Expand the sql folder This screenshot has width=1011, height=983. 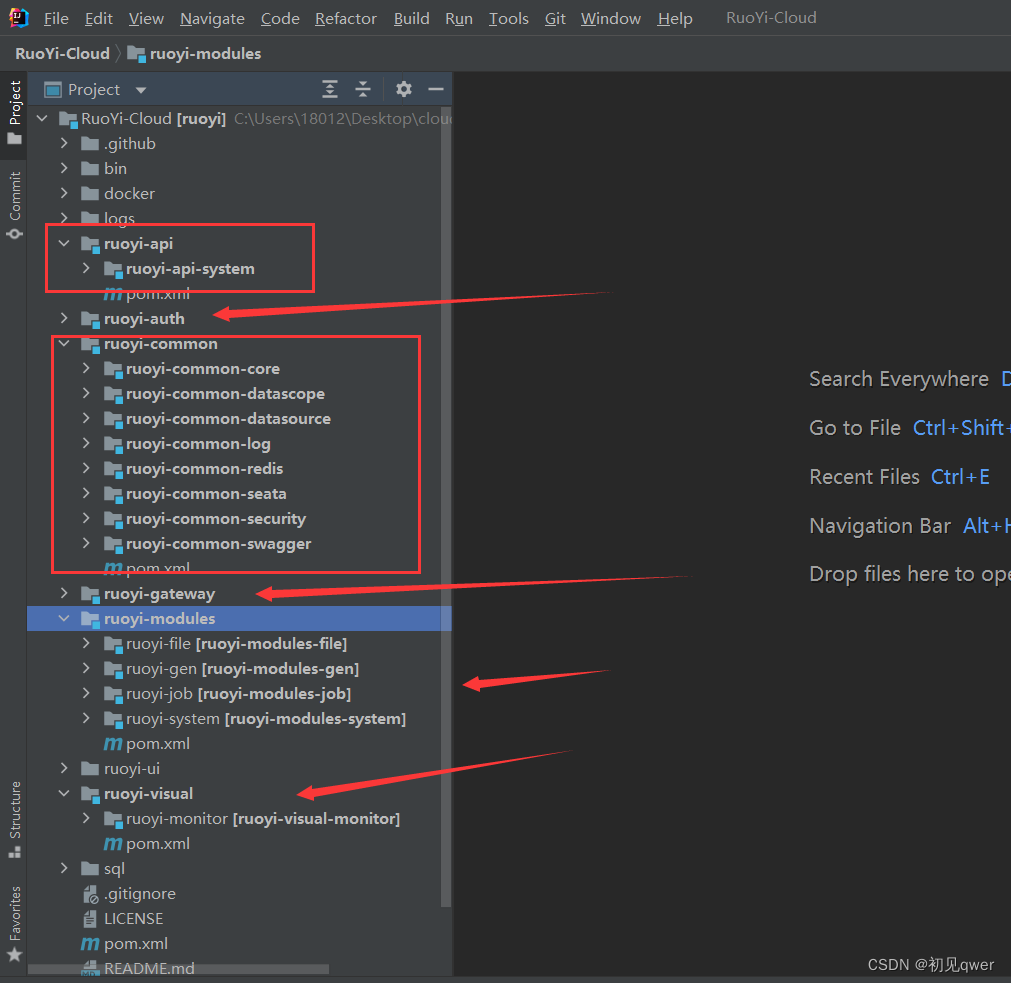pos(64,869)
